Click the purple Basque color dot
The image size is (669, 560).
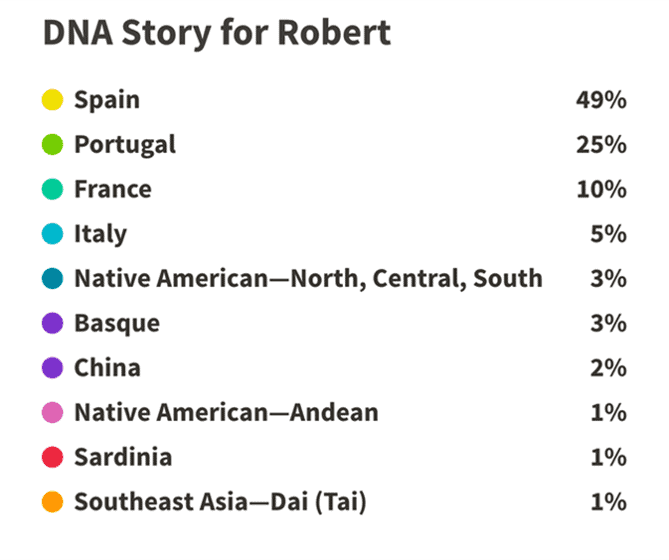pos(52,323)
